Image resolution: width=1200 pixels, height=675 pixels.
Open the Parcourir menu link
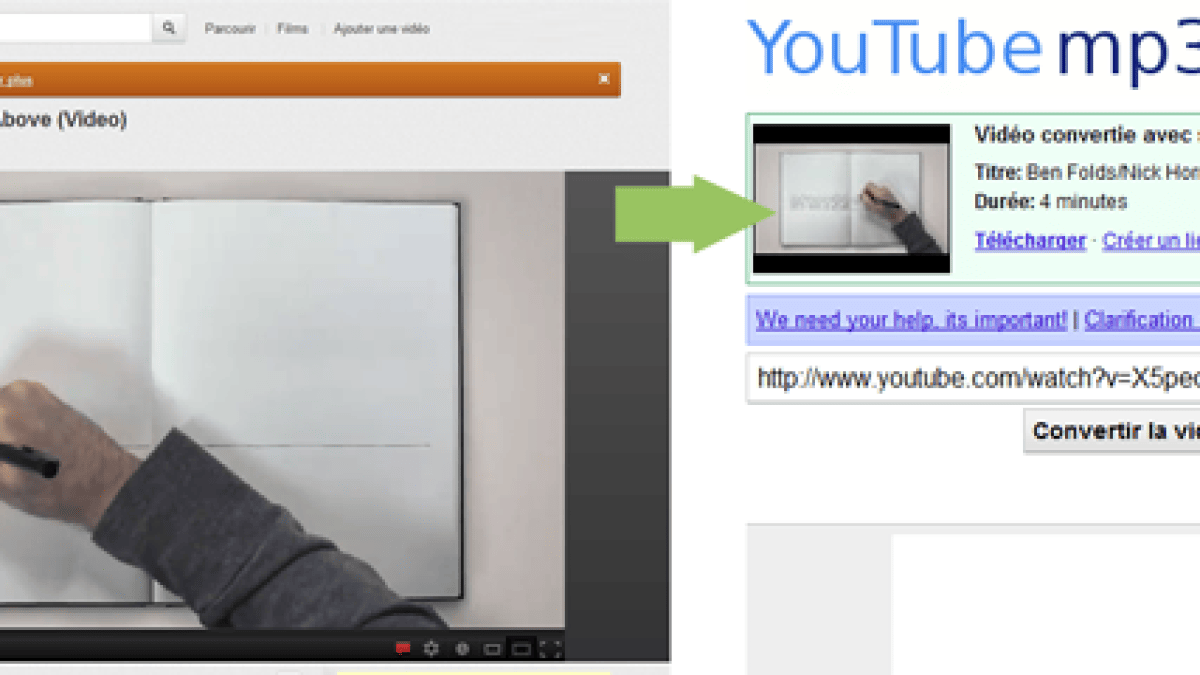(x=230, y=29)
